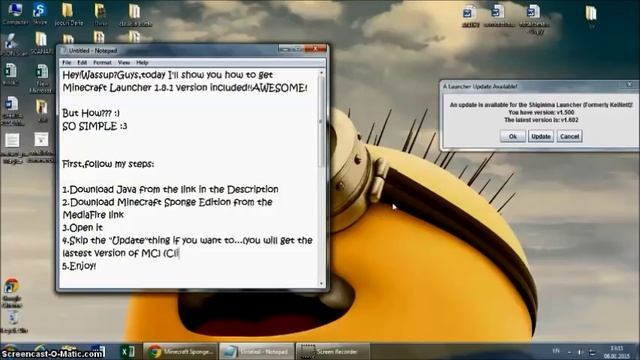Viewport: 640px width, 360px height.
Task: Click the line starting 'Hey!Wassup?Guys,today'
Action: pyautogui.click(x=168, y=75)
